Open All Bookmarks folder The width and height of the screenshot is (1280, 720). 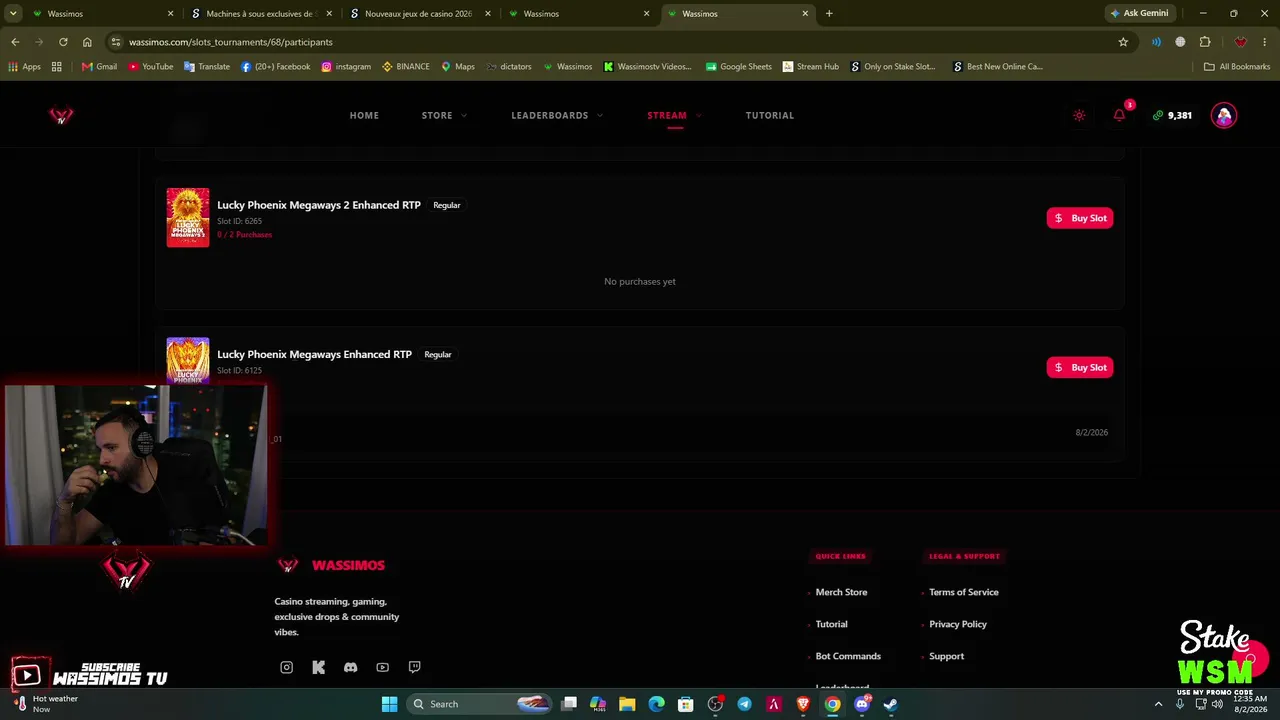click(1237, 66)
